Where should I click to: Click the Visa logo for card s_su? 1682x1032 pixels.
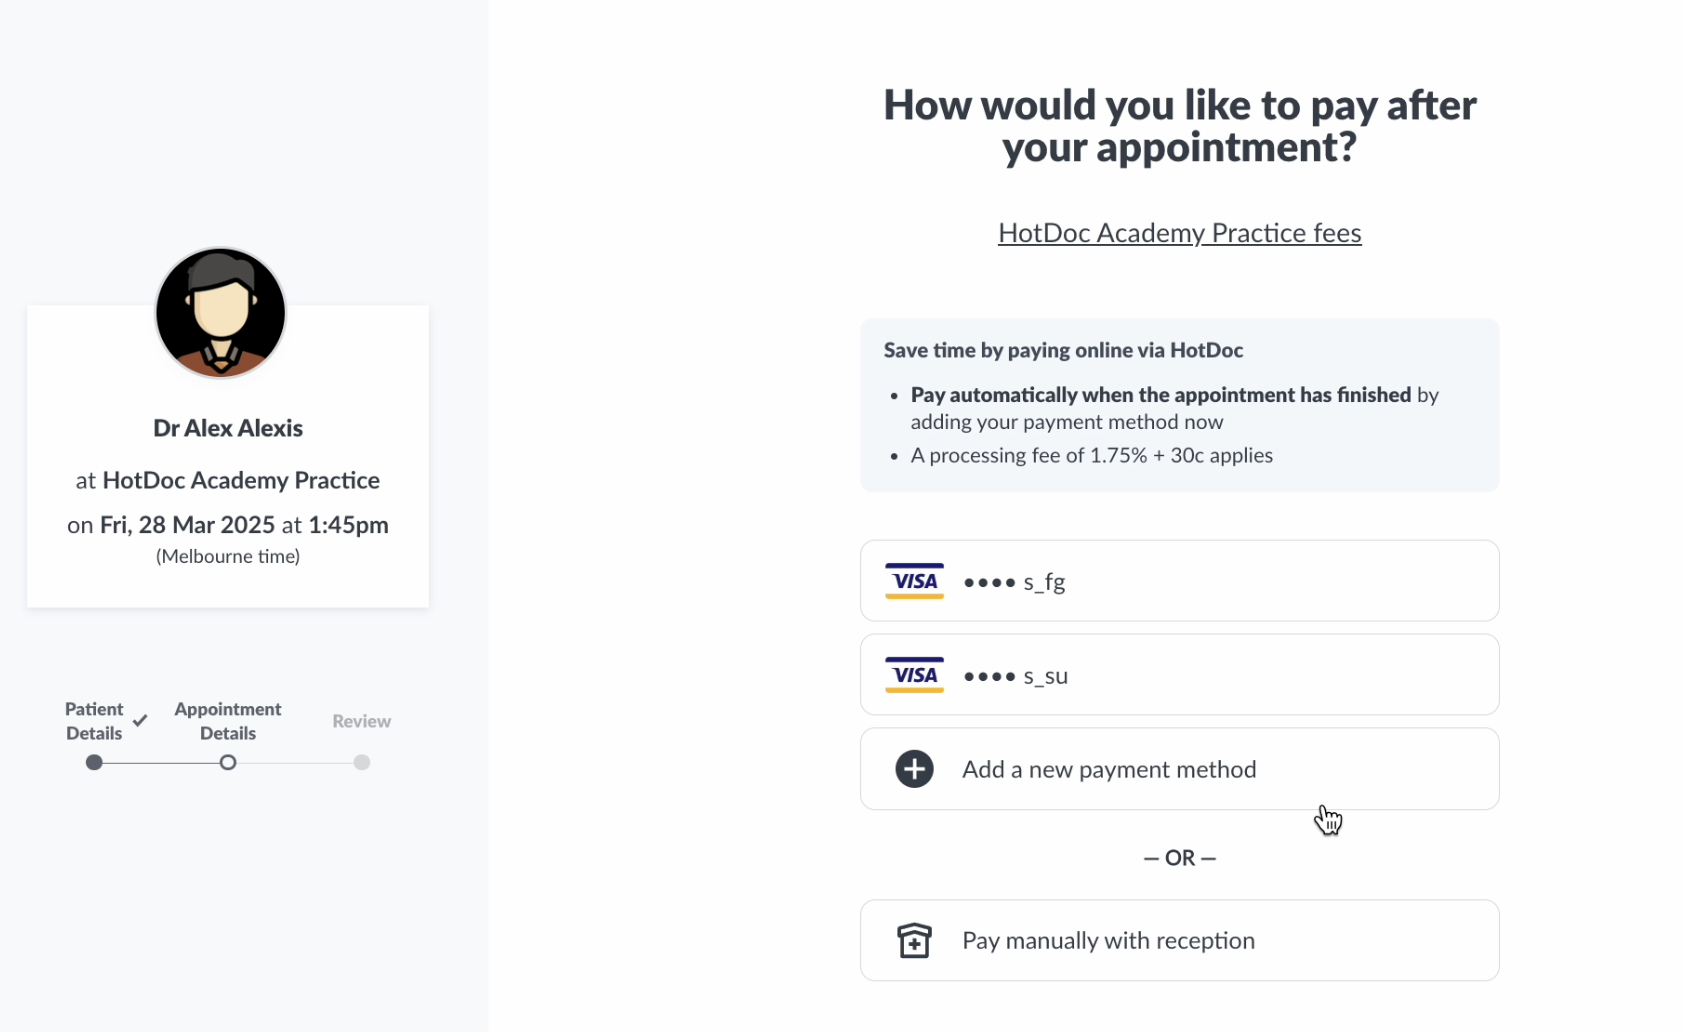914,675
